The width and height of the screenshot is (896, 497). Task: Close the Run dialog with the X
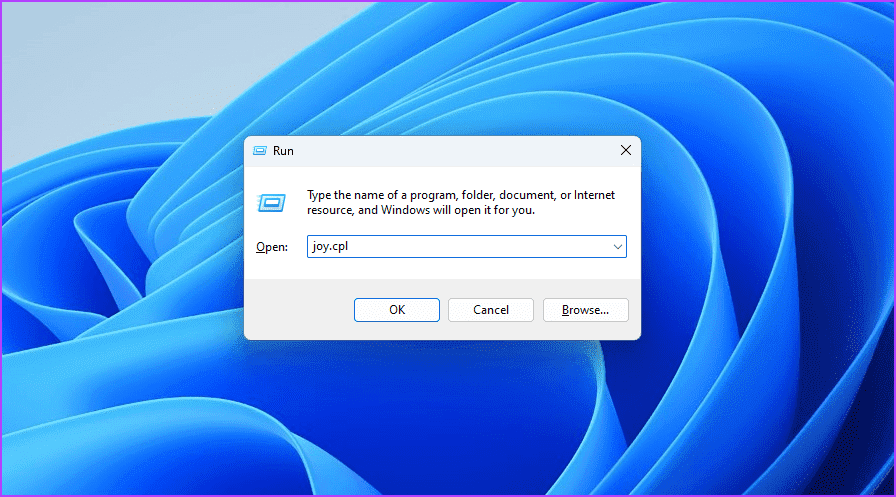click(x=626, y=150)
